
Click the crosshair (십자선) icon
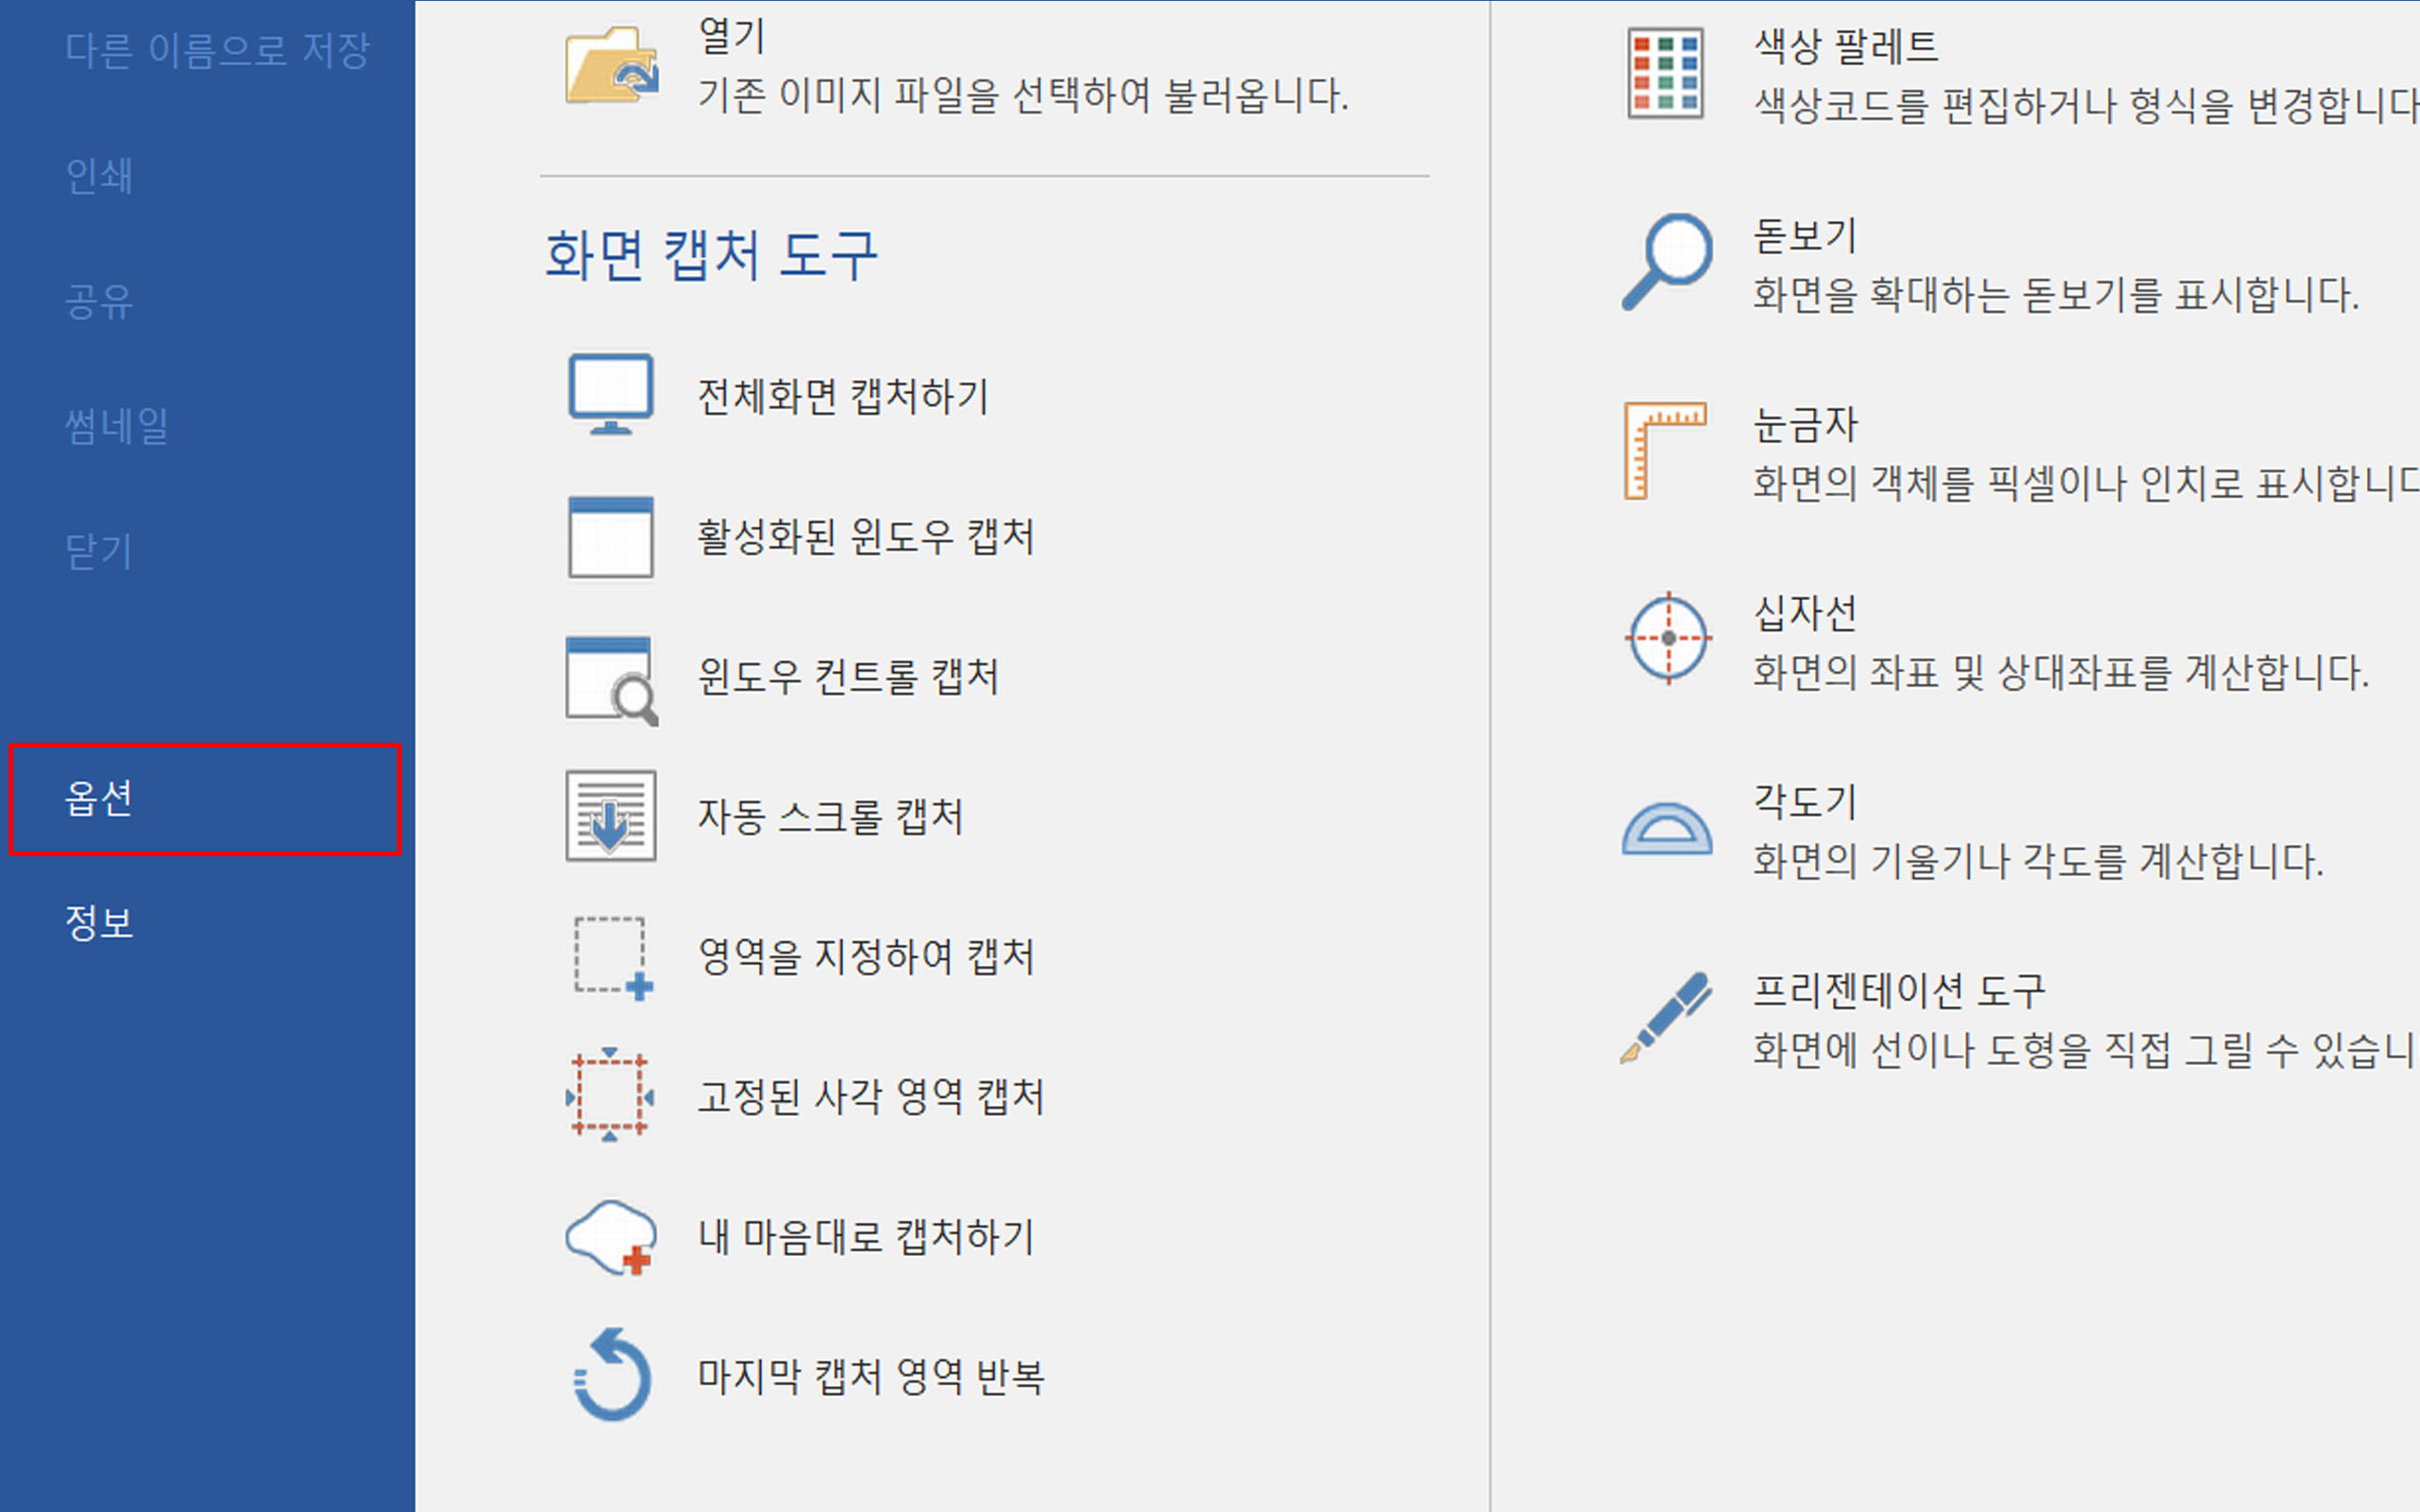[x=1667, y=639]
